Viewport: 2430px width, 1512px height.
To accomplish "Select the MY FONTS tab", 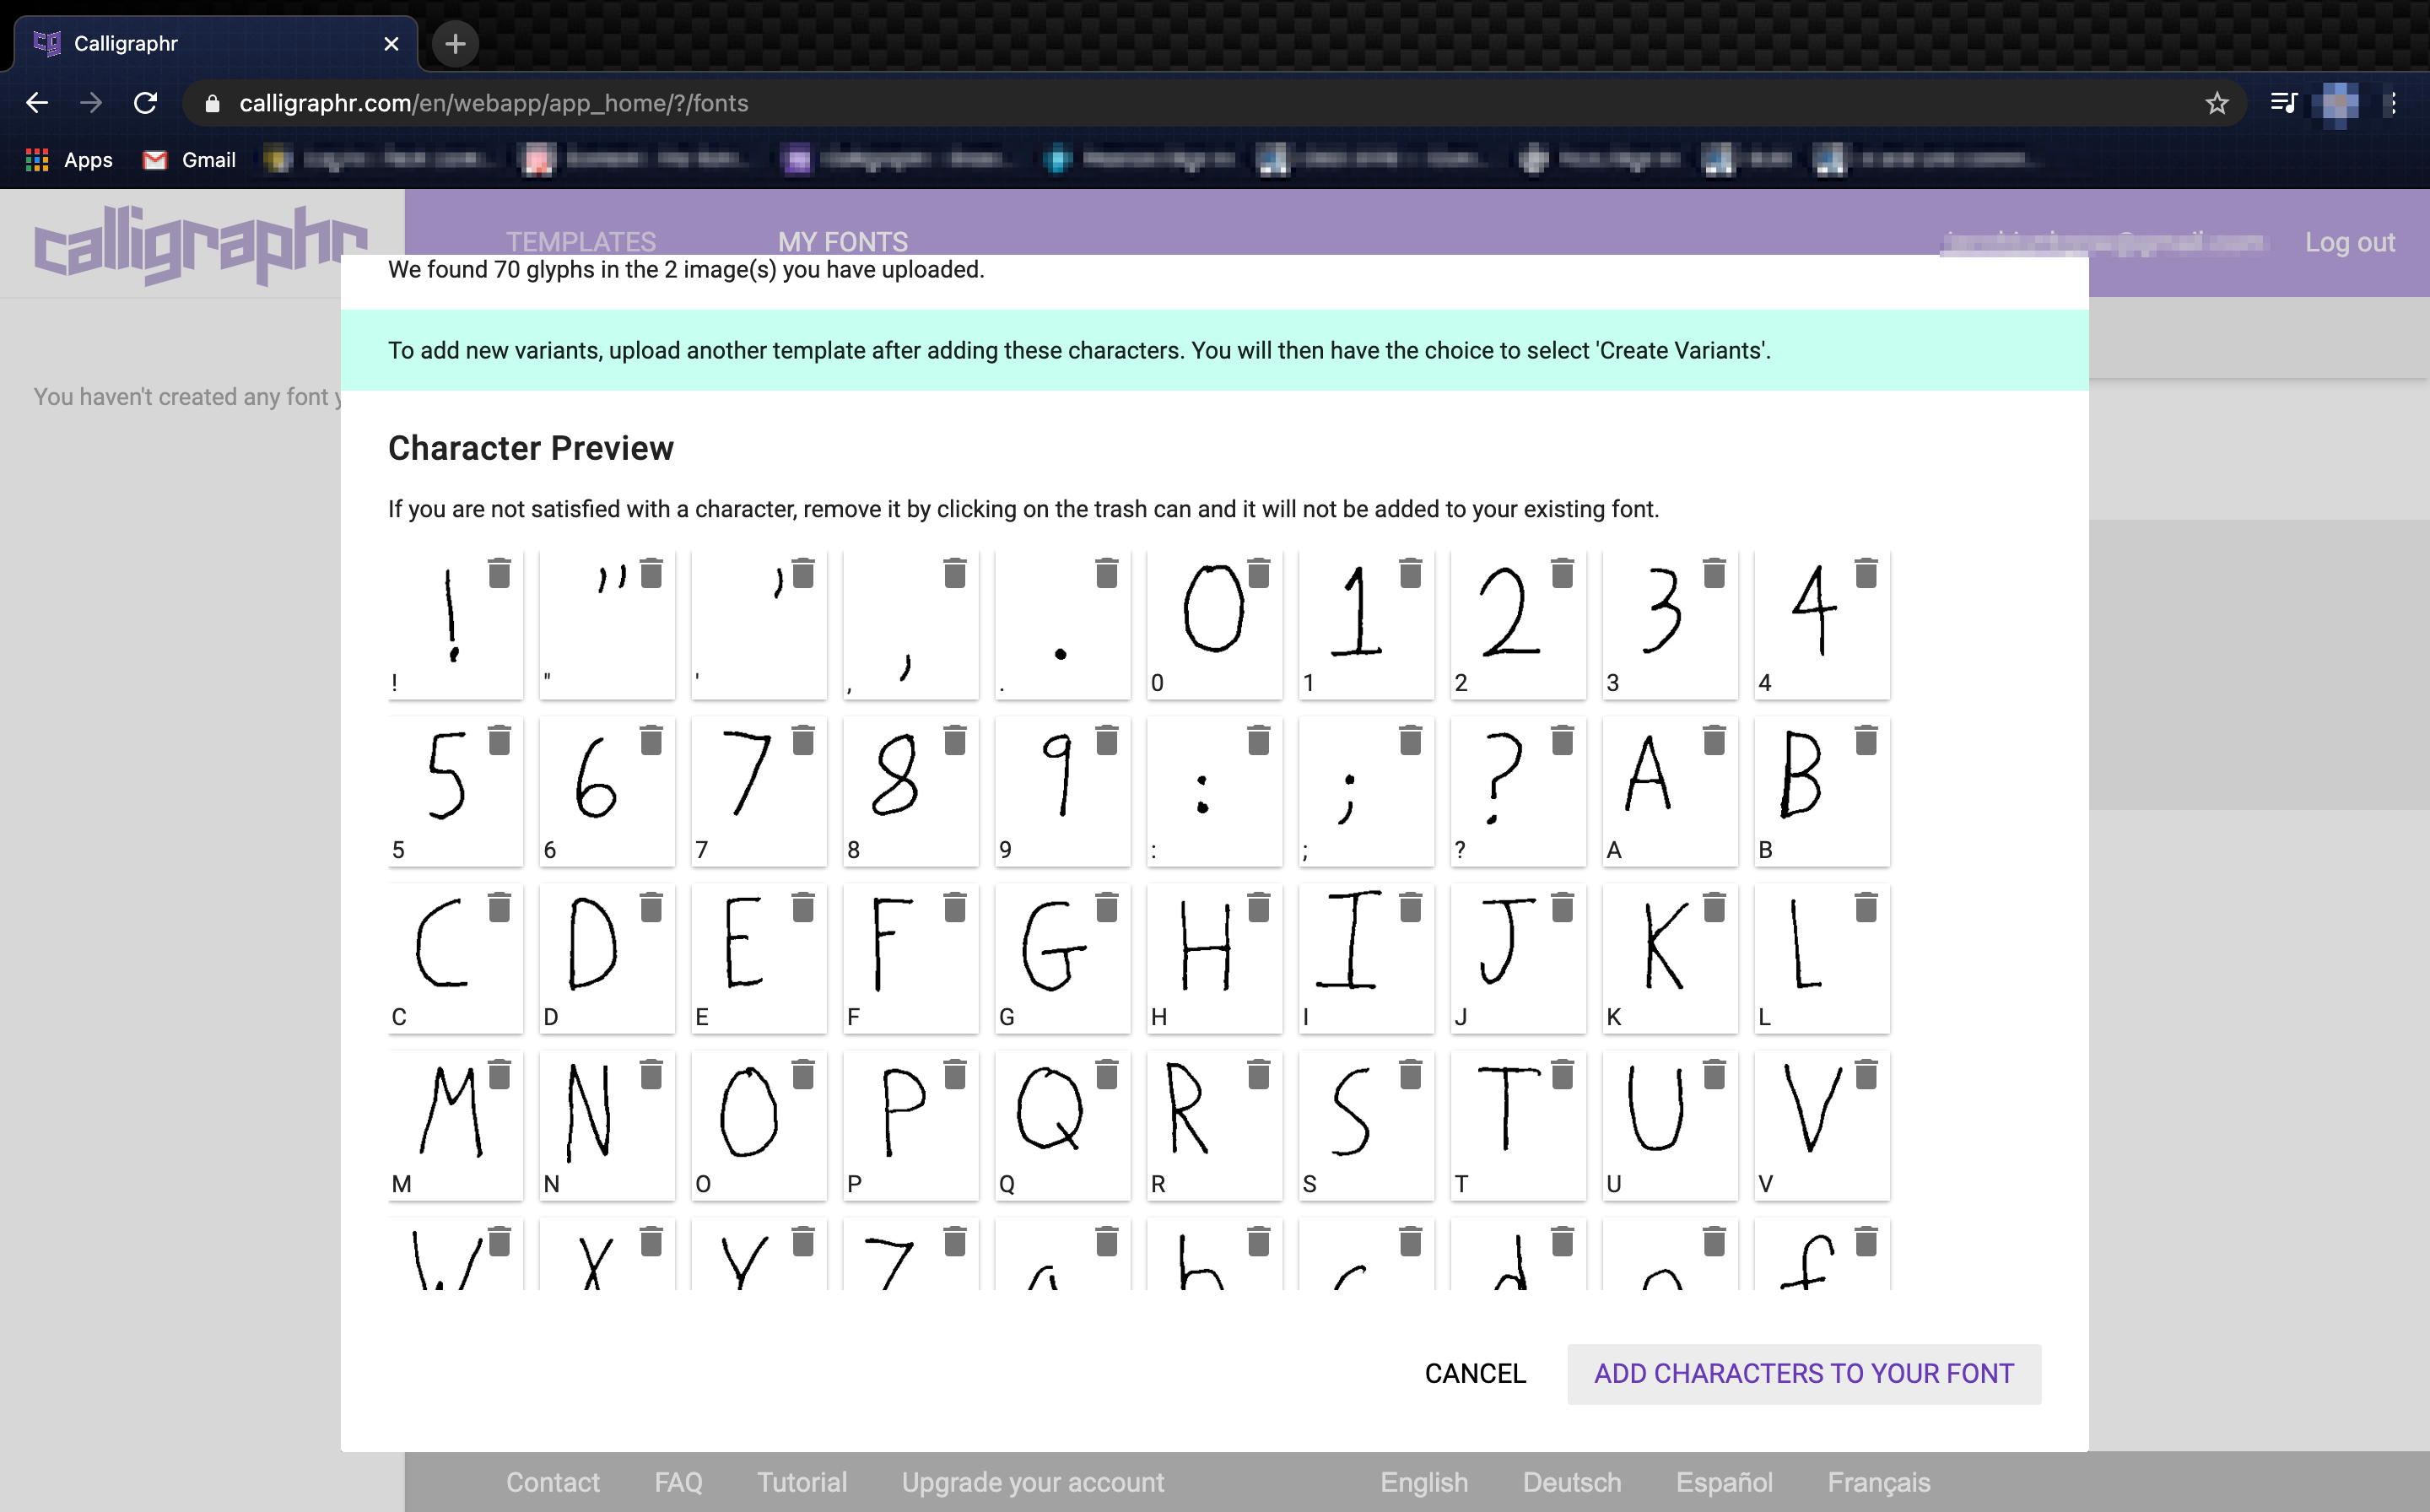I will click(x=843, y=244).
